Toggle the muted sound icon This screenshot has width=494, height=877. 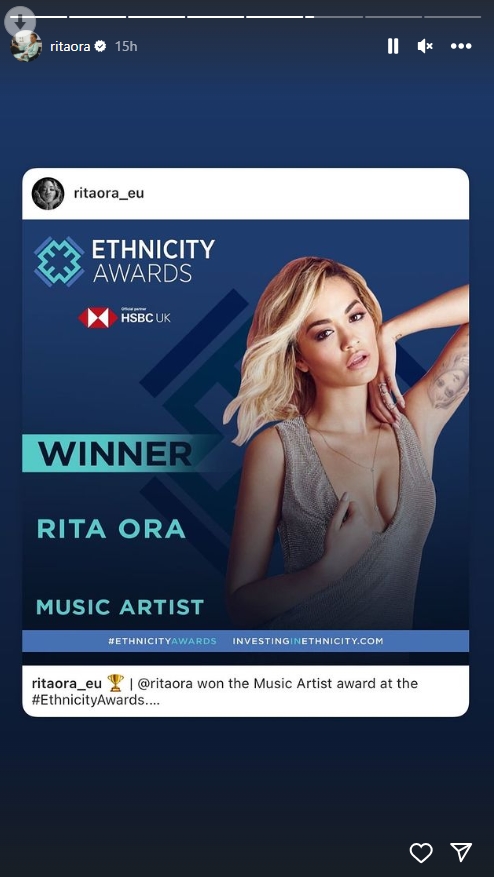coord(425,46)
